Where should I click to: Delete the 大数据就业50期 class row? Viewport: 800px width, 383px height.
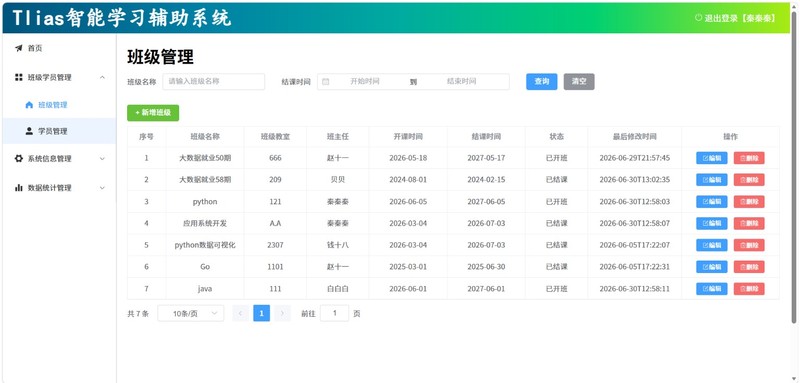[749, 158]
